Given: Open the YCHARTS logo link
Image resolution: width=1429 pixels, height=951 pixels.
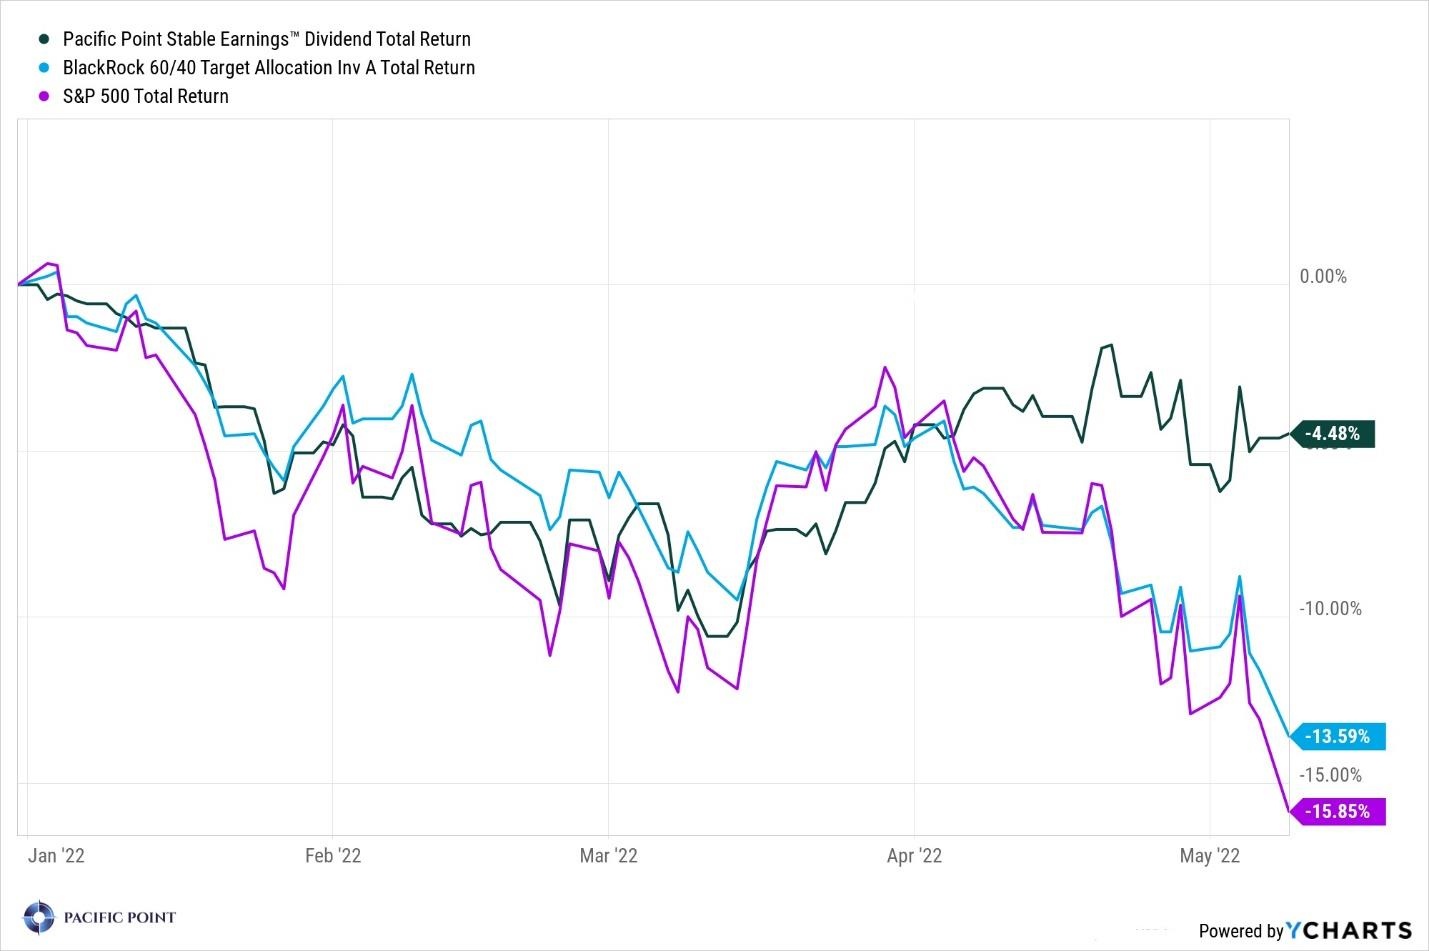Looking at the screenshot, I should [1349, 930].
